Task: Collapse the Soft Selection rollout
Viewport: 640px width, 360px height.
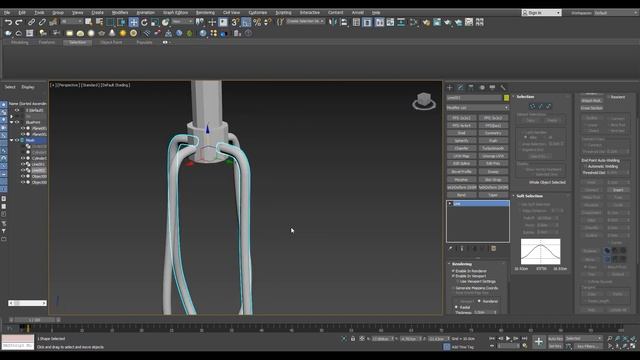Action: click(513, 196)
